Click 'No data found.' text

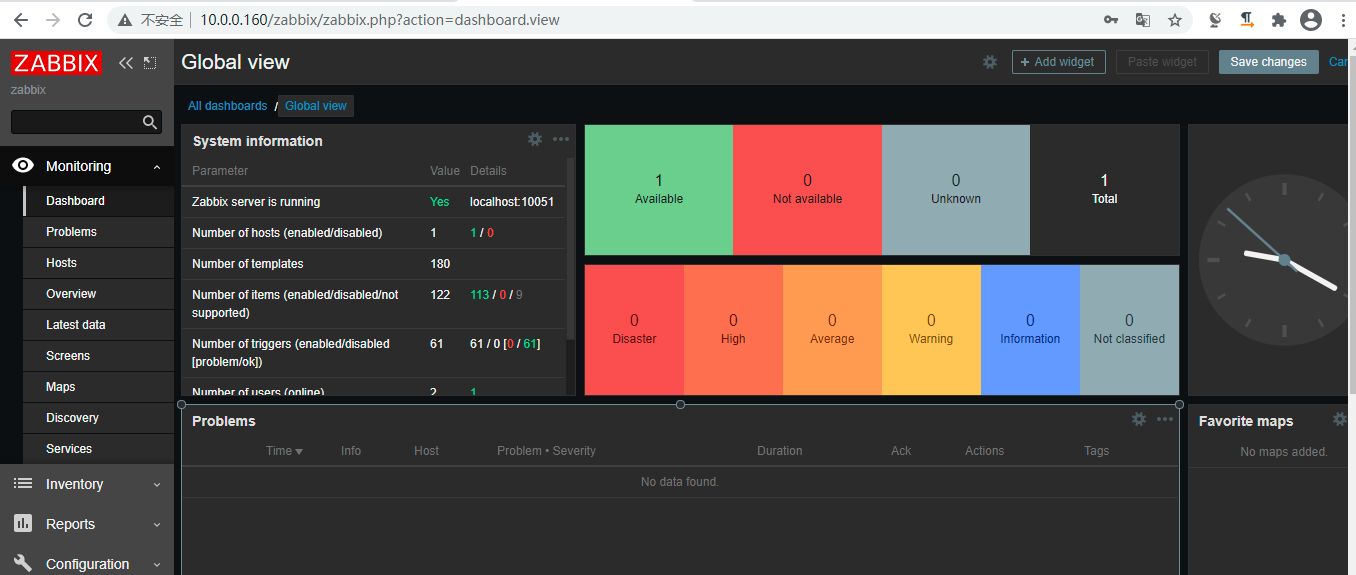[x=680, y=482]
